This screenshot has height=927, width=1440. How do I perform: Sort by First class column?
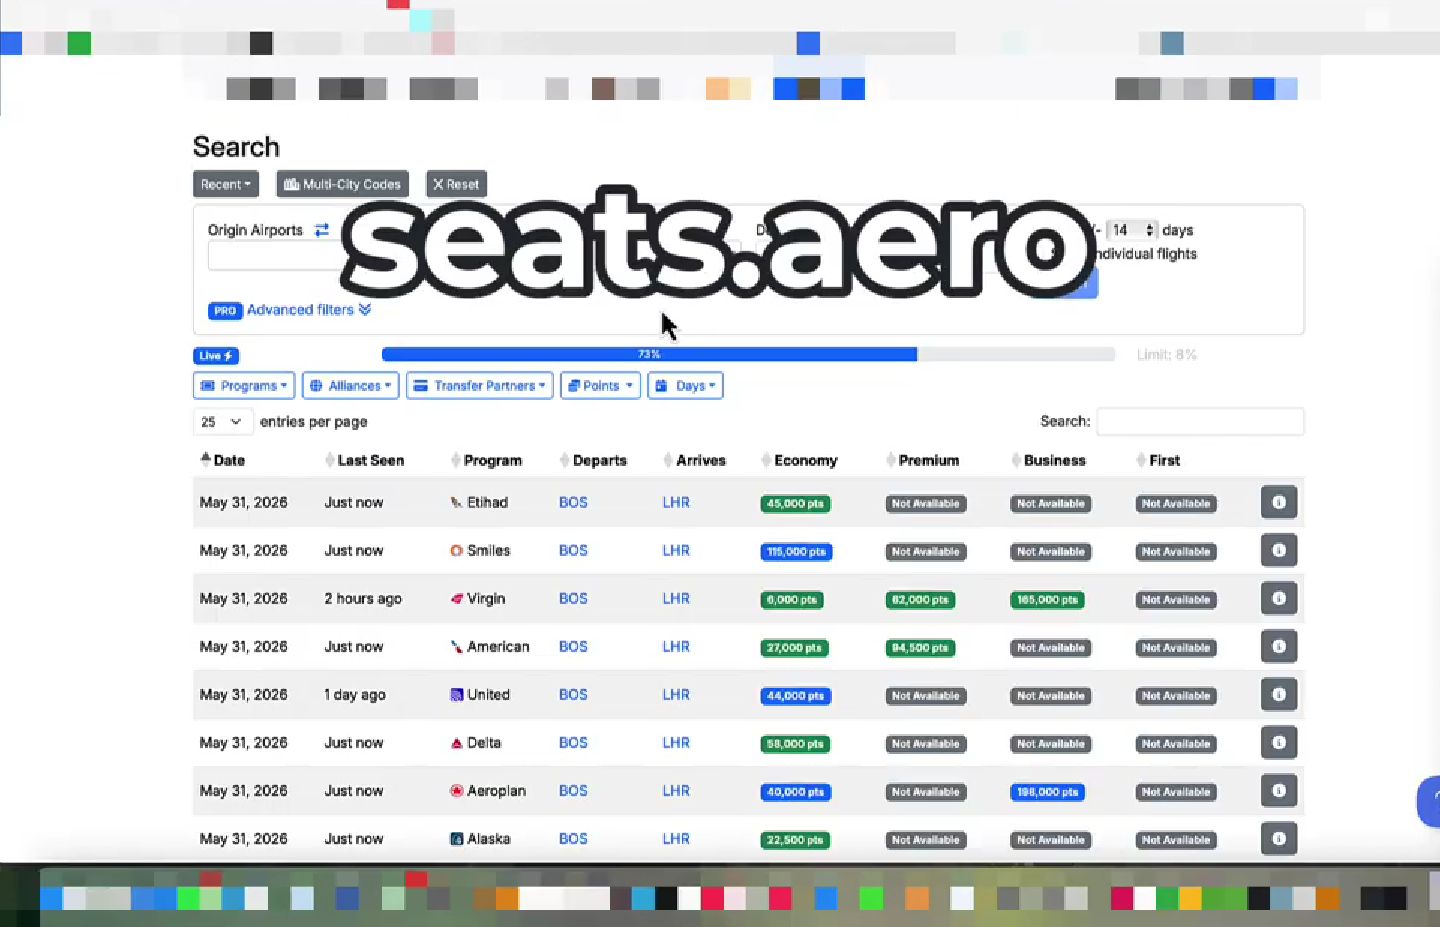(1159, 460)
